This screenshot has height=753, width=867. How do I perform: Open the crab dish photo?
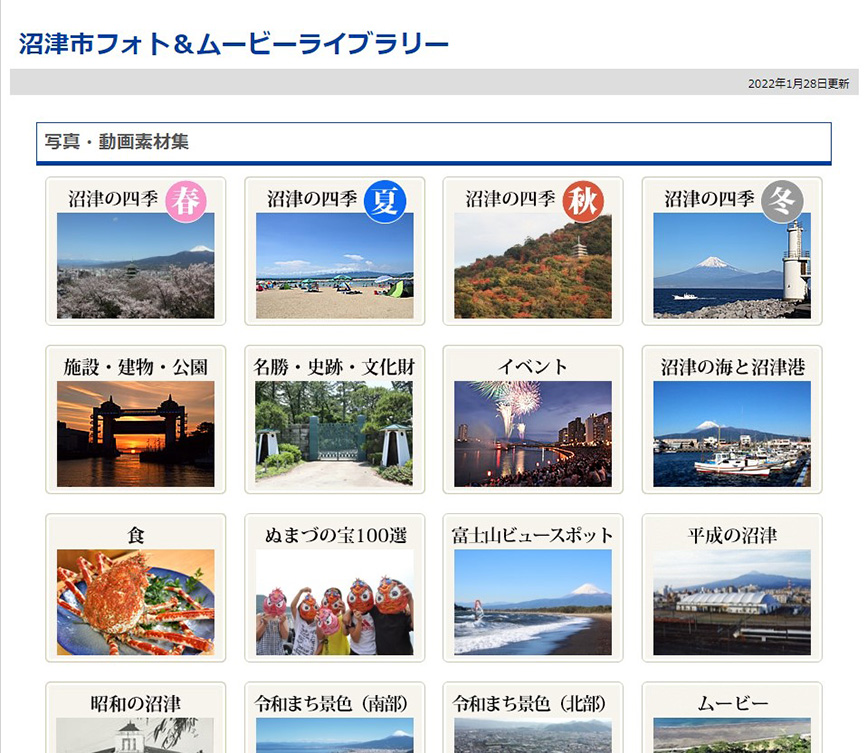coord(135,602)
